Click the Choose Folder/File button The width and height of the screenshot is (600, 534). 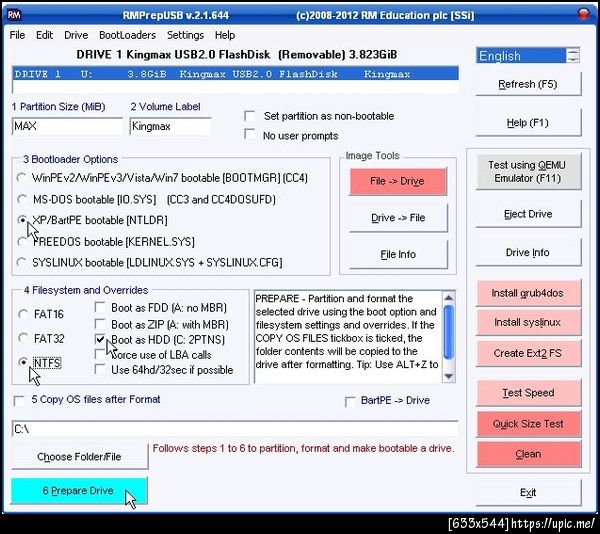coord(80,457)
